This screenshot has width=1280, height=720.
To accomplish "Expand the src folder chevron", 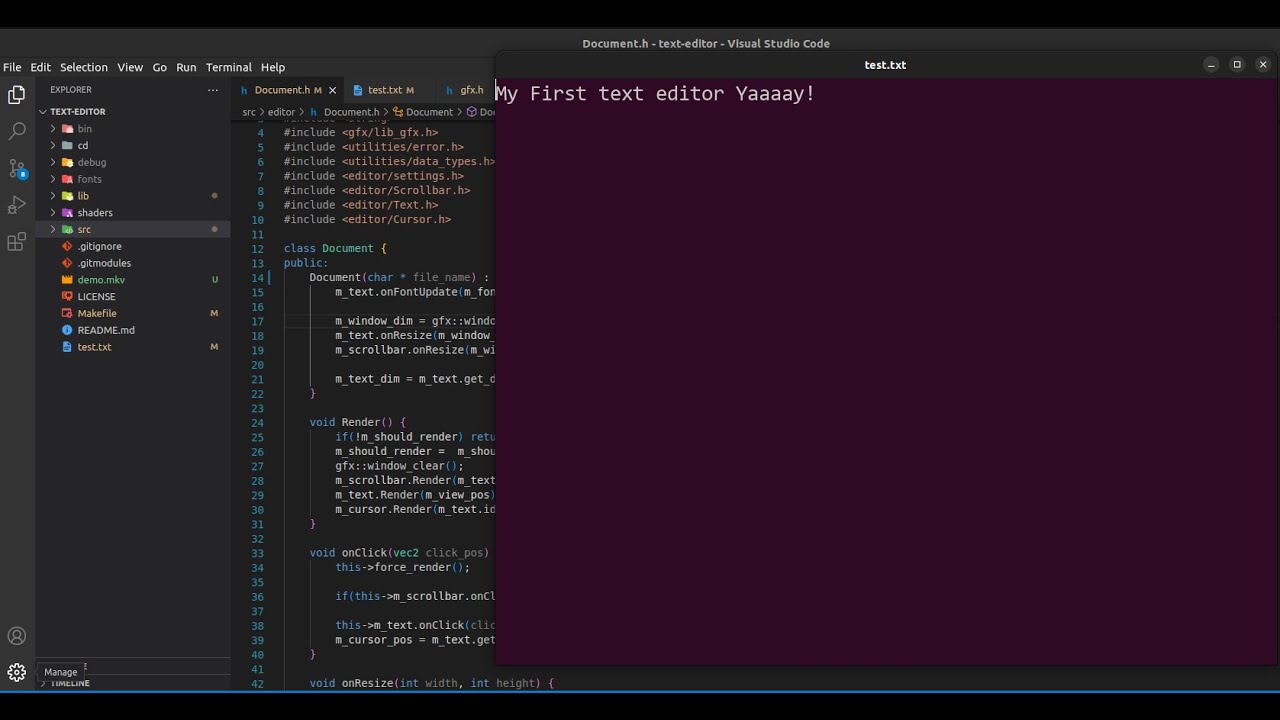I will point(53,230).
